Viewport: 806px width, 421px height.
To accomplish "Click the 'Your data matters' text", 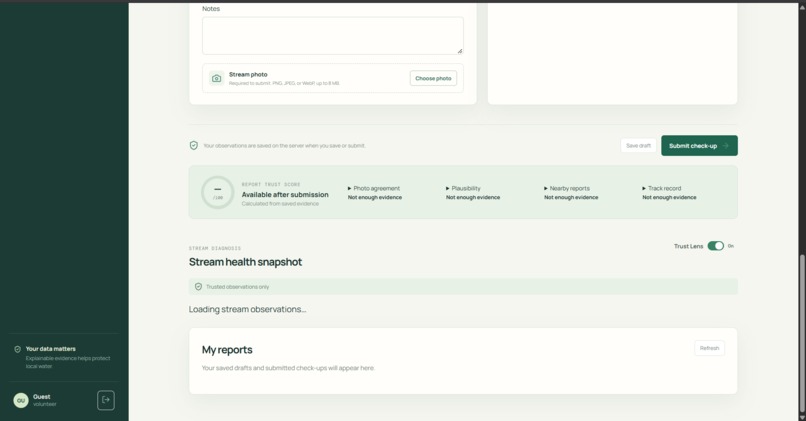I will (50, 349).
